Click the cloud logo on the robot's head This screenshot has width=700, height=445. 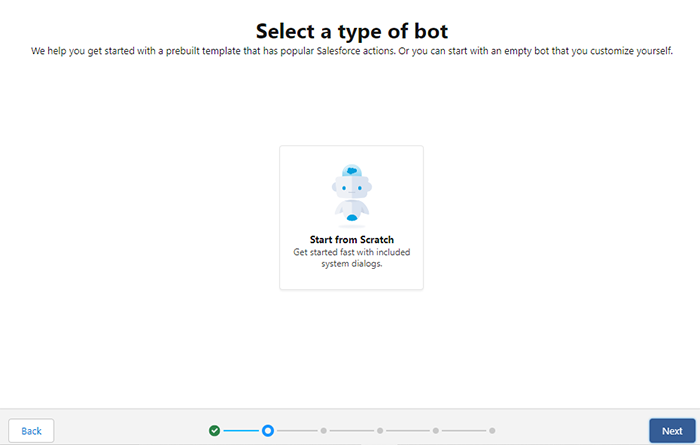(x=351, y=172)
